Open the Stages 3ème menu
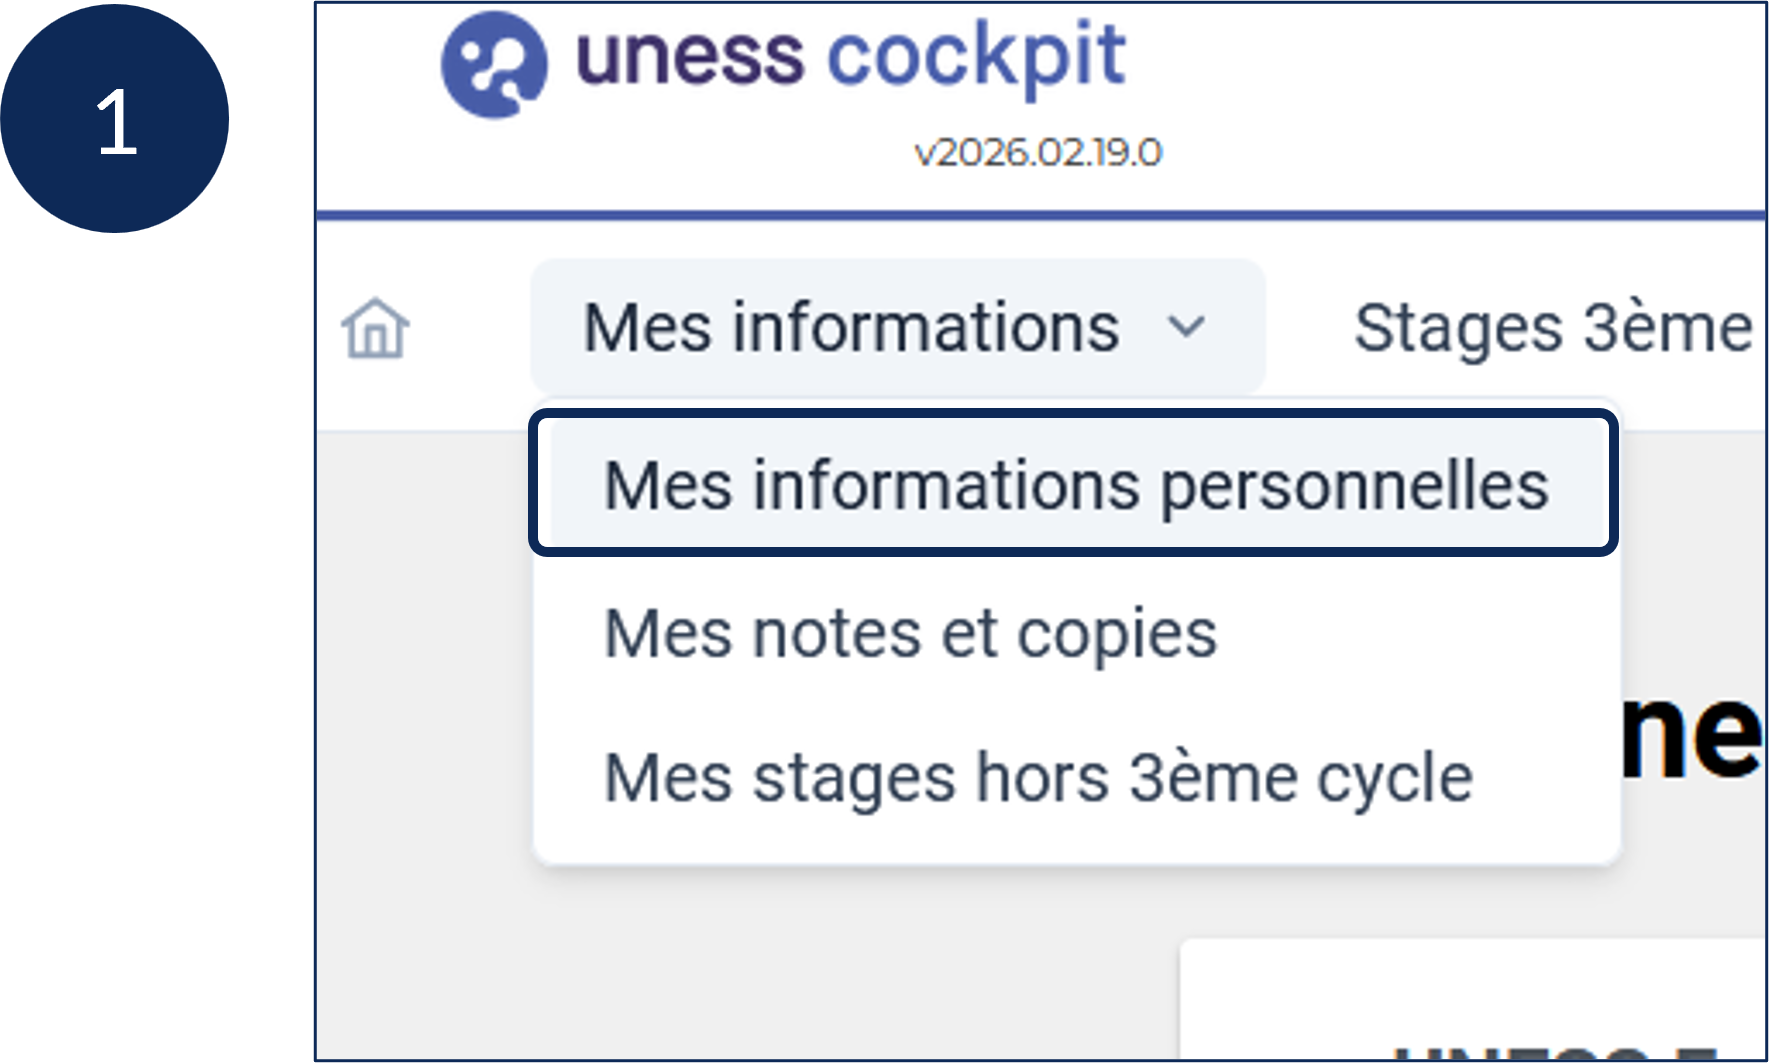The height and width of the screenshot is (1063, 1769). 1553,328
